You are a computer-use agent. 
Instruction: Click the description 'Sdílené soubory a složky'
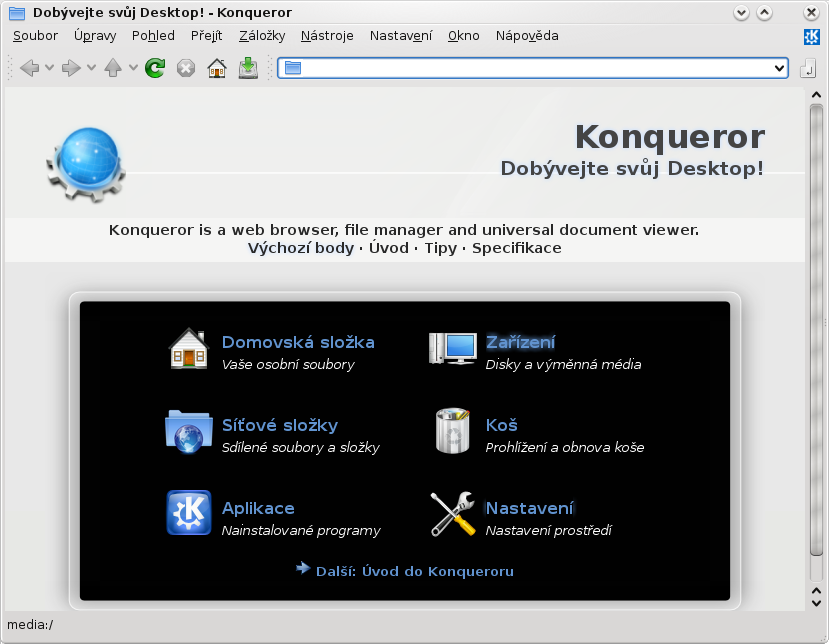301,447
